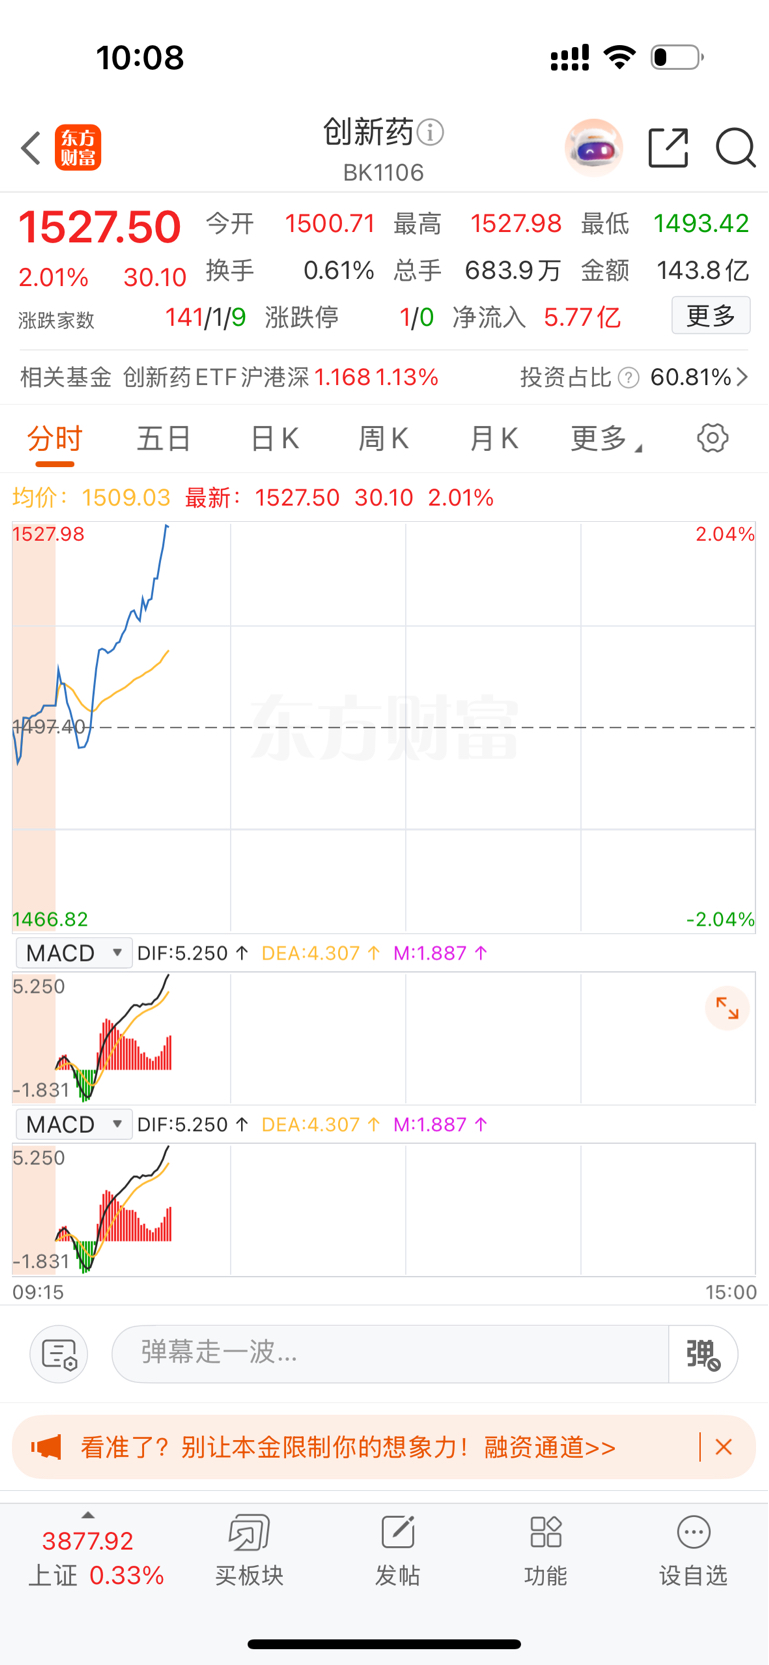Open the robot assistant avatar
Screen dimensions: 769x1665
click(594, 148)
